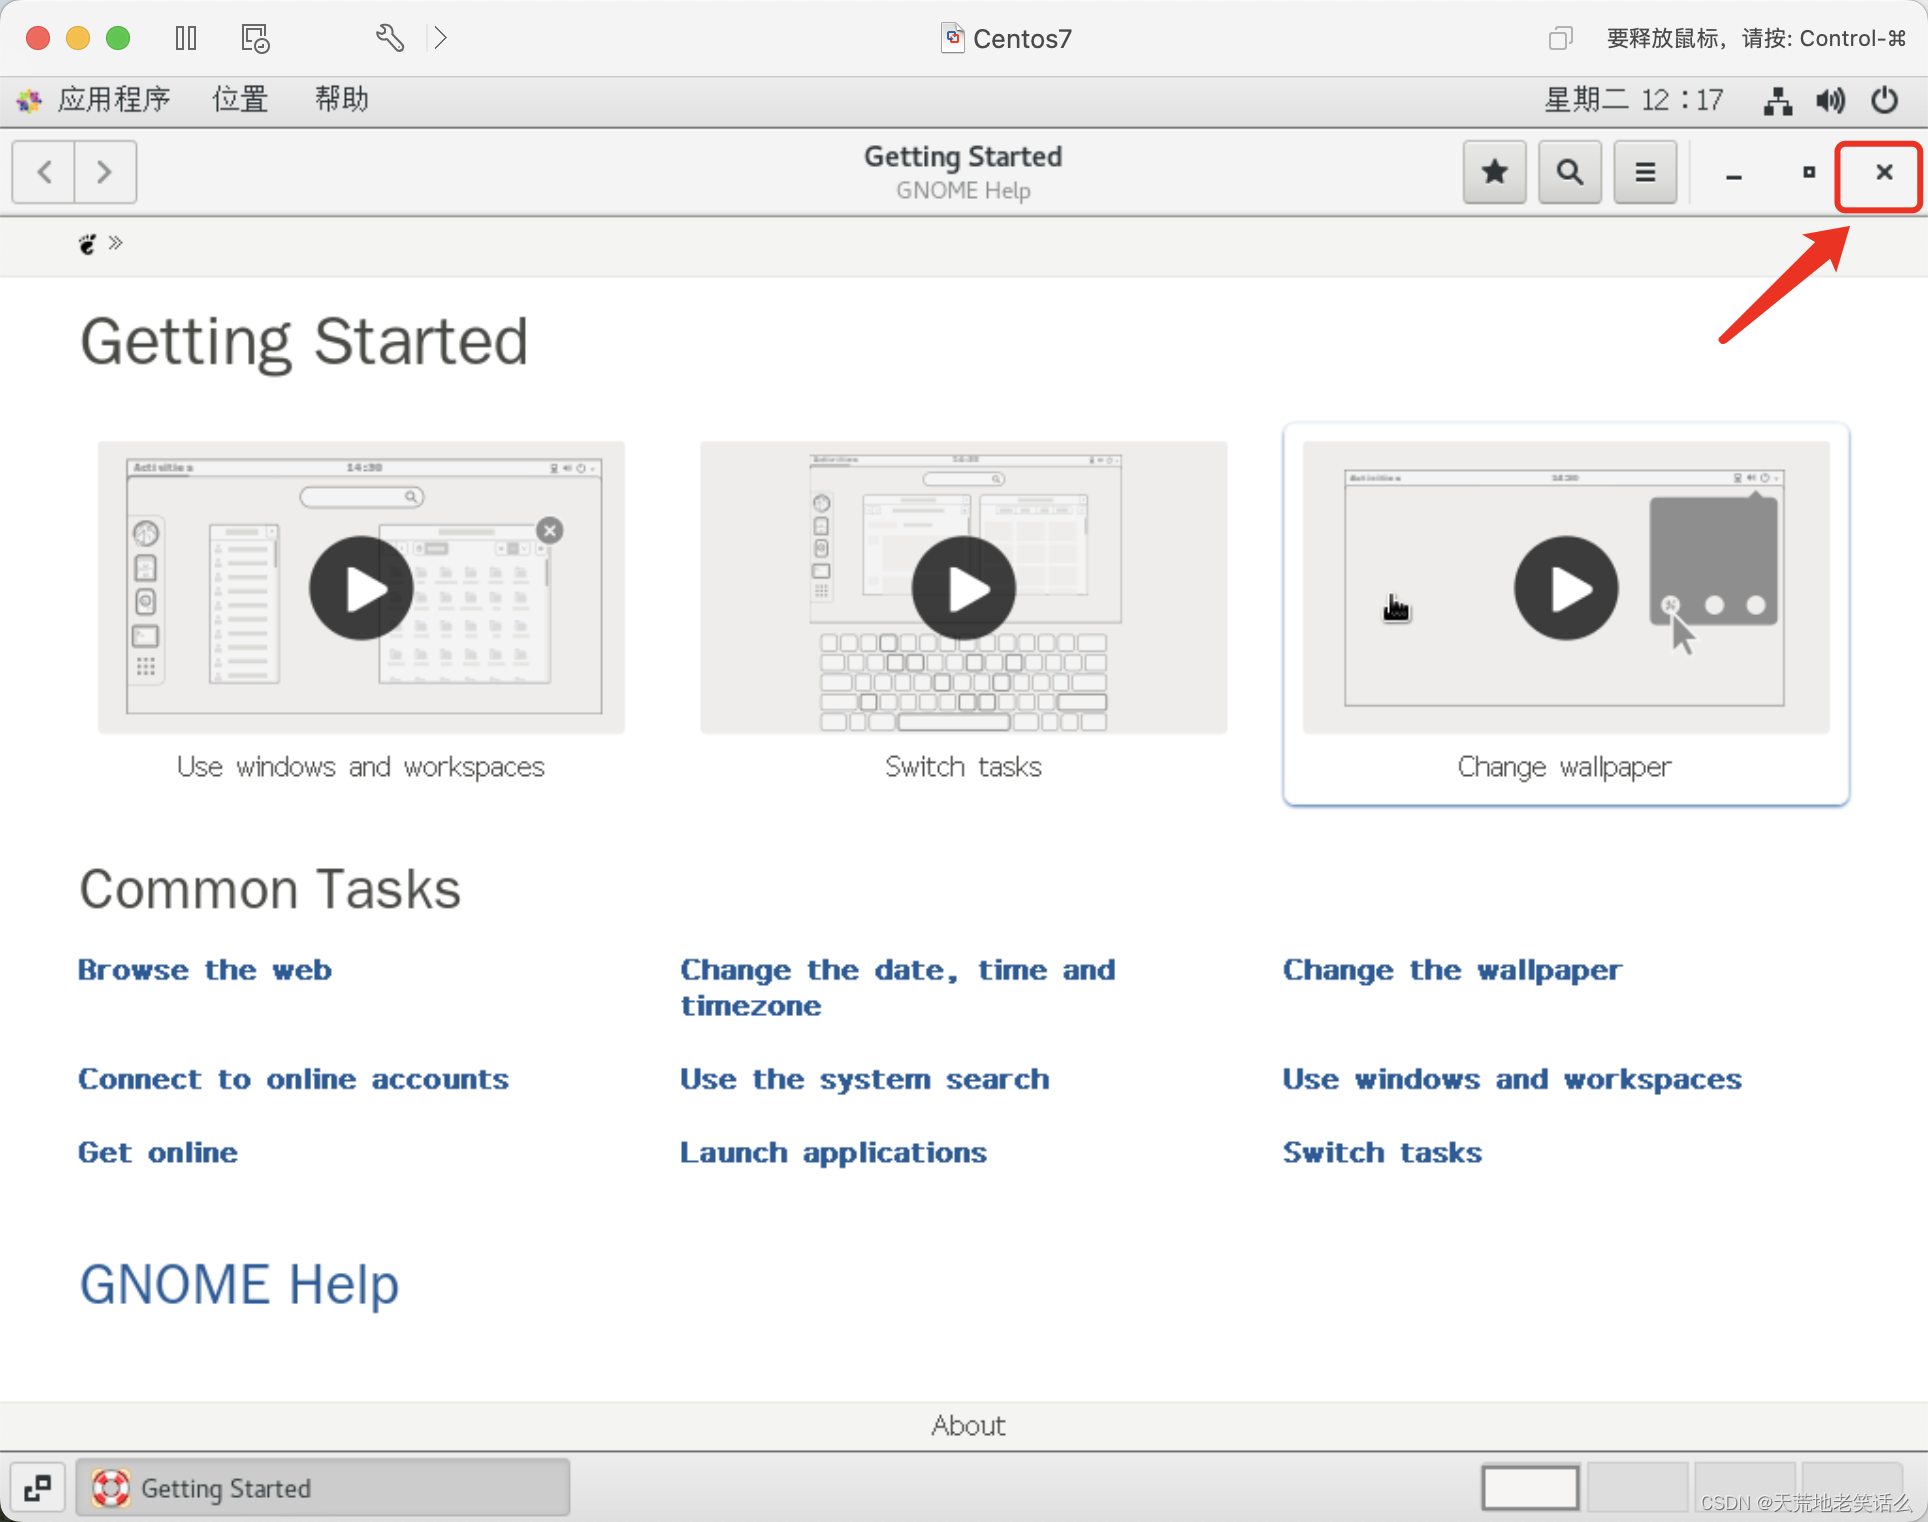Pause the virtual machine in toolbar
This screenshot has width=1928, height=1522.
click(186, 38)
